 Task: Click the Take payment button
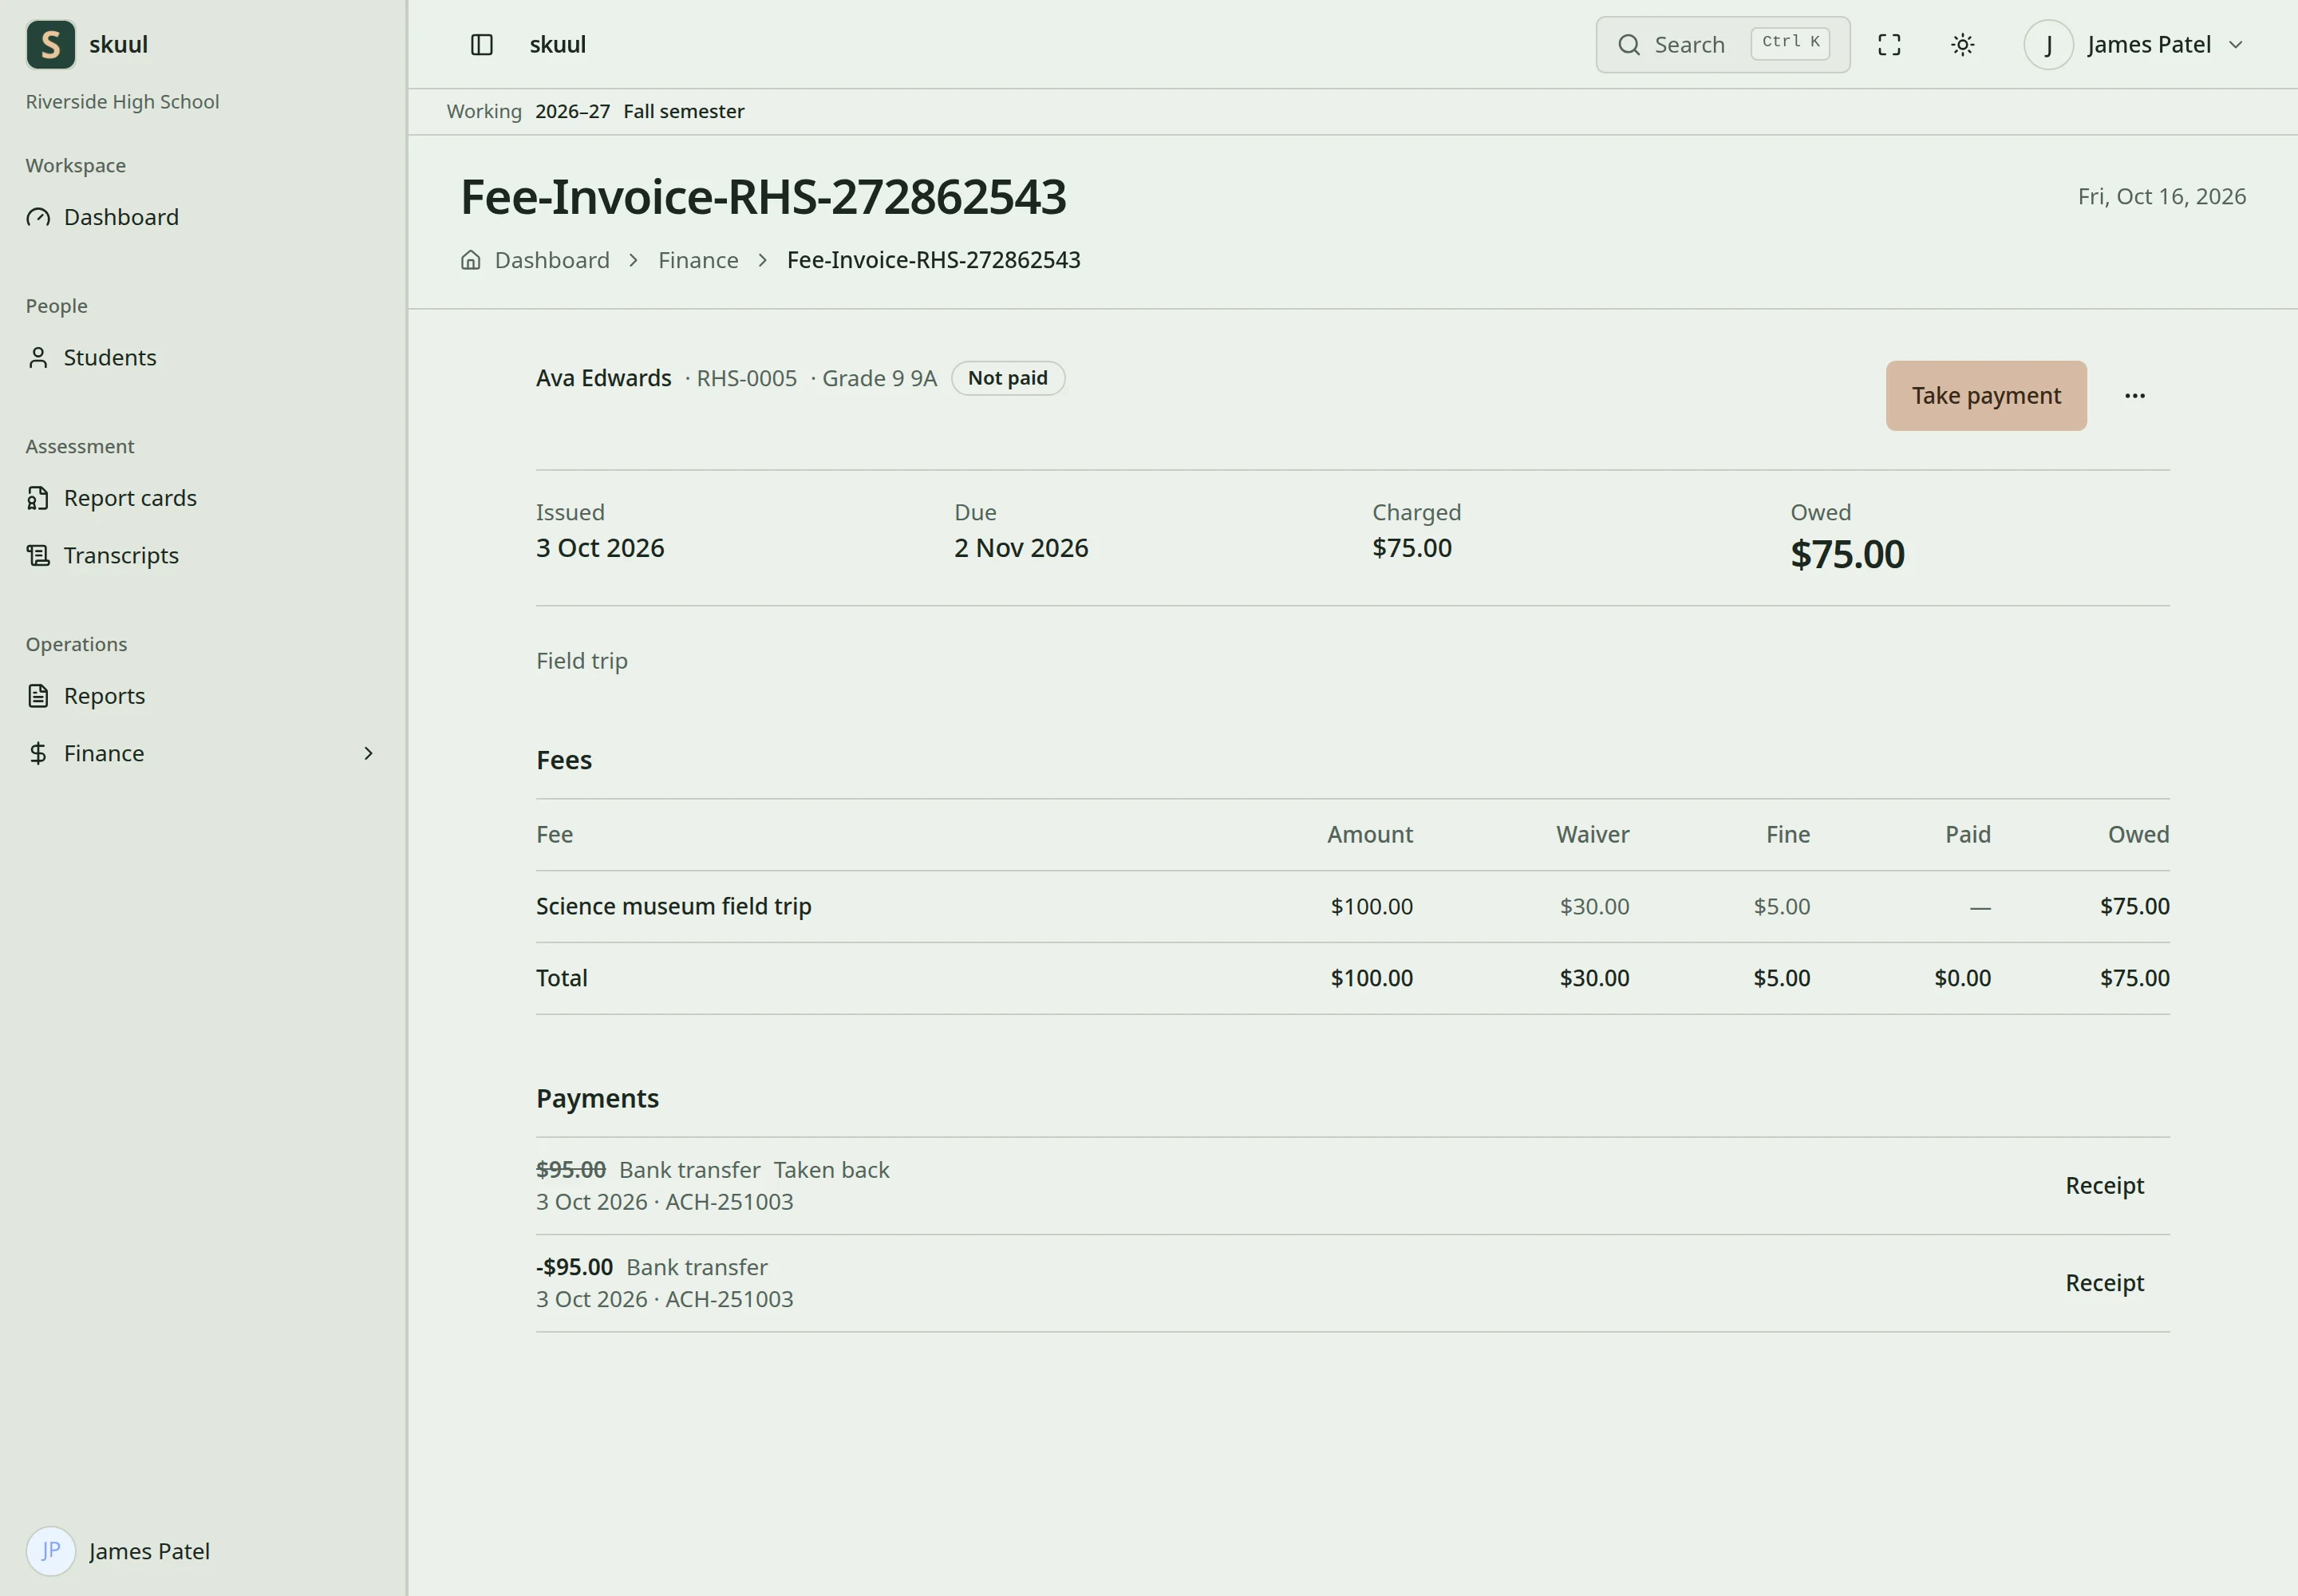[1985, 396]
